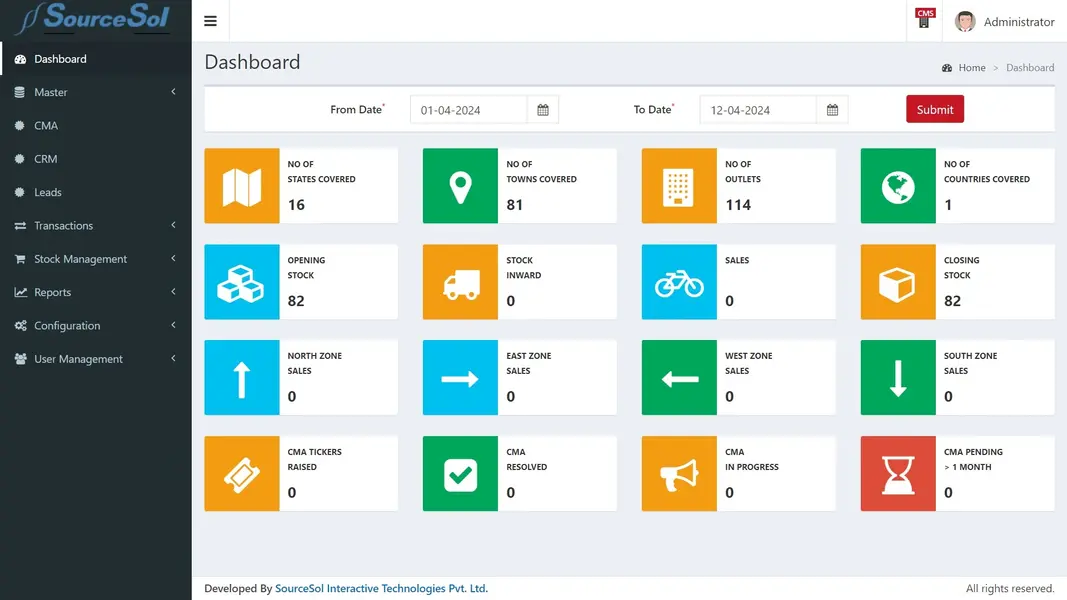Open SourceSol Interactive Technologies footer link
This screenshot has height=600, width=1067.
pyautogui.click(x=381, y=589)
